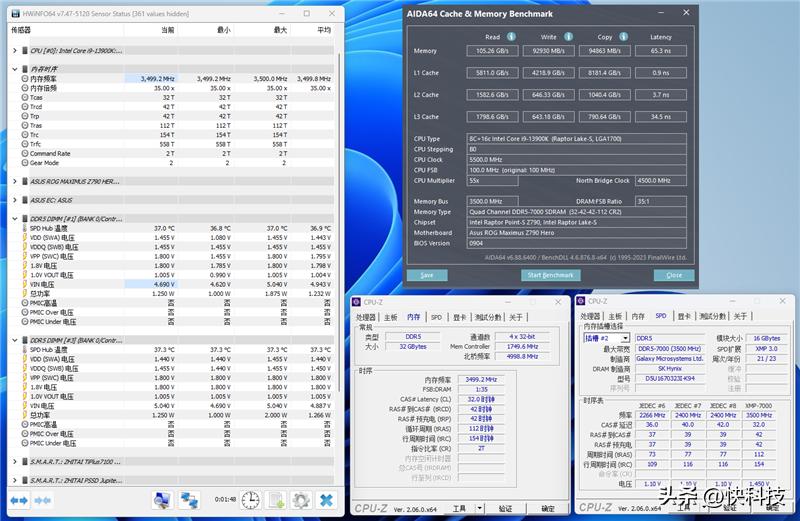
Task: Click the 验证 button in left CPU-Z window
Action: 506,509
